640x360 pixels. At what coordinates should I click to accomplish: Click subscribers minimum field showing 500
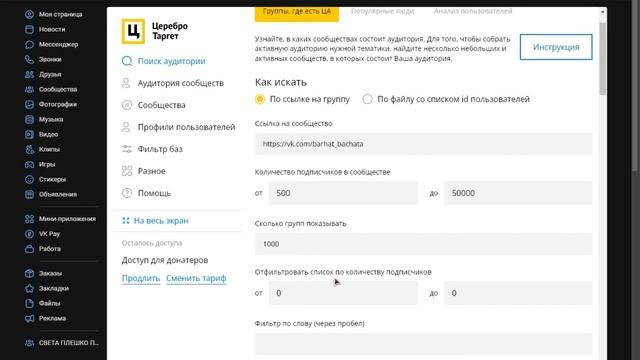coord(343,193)
